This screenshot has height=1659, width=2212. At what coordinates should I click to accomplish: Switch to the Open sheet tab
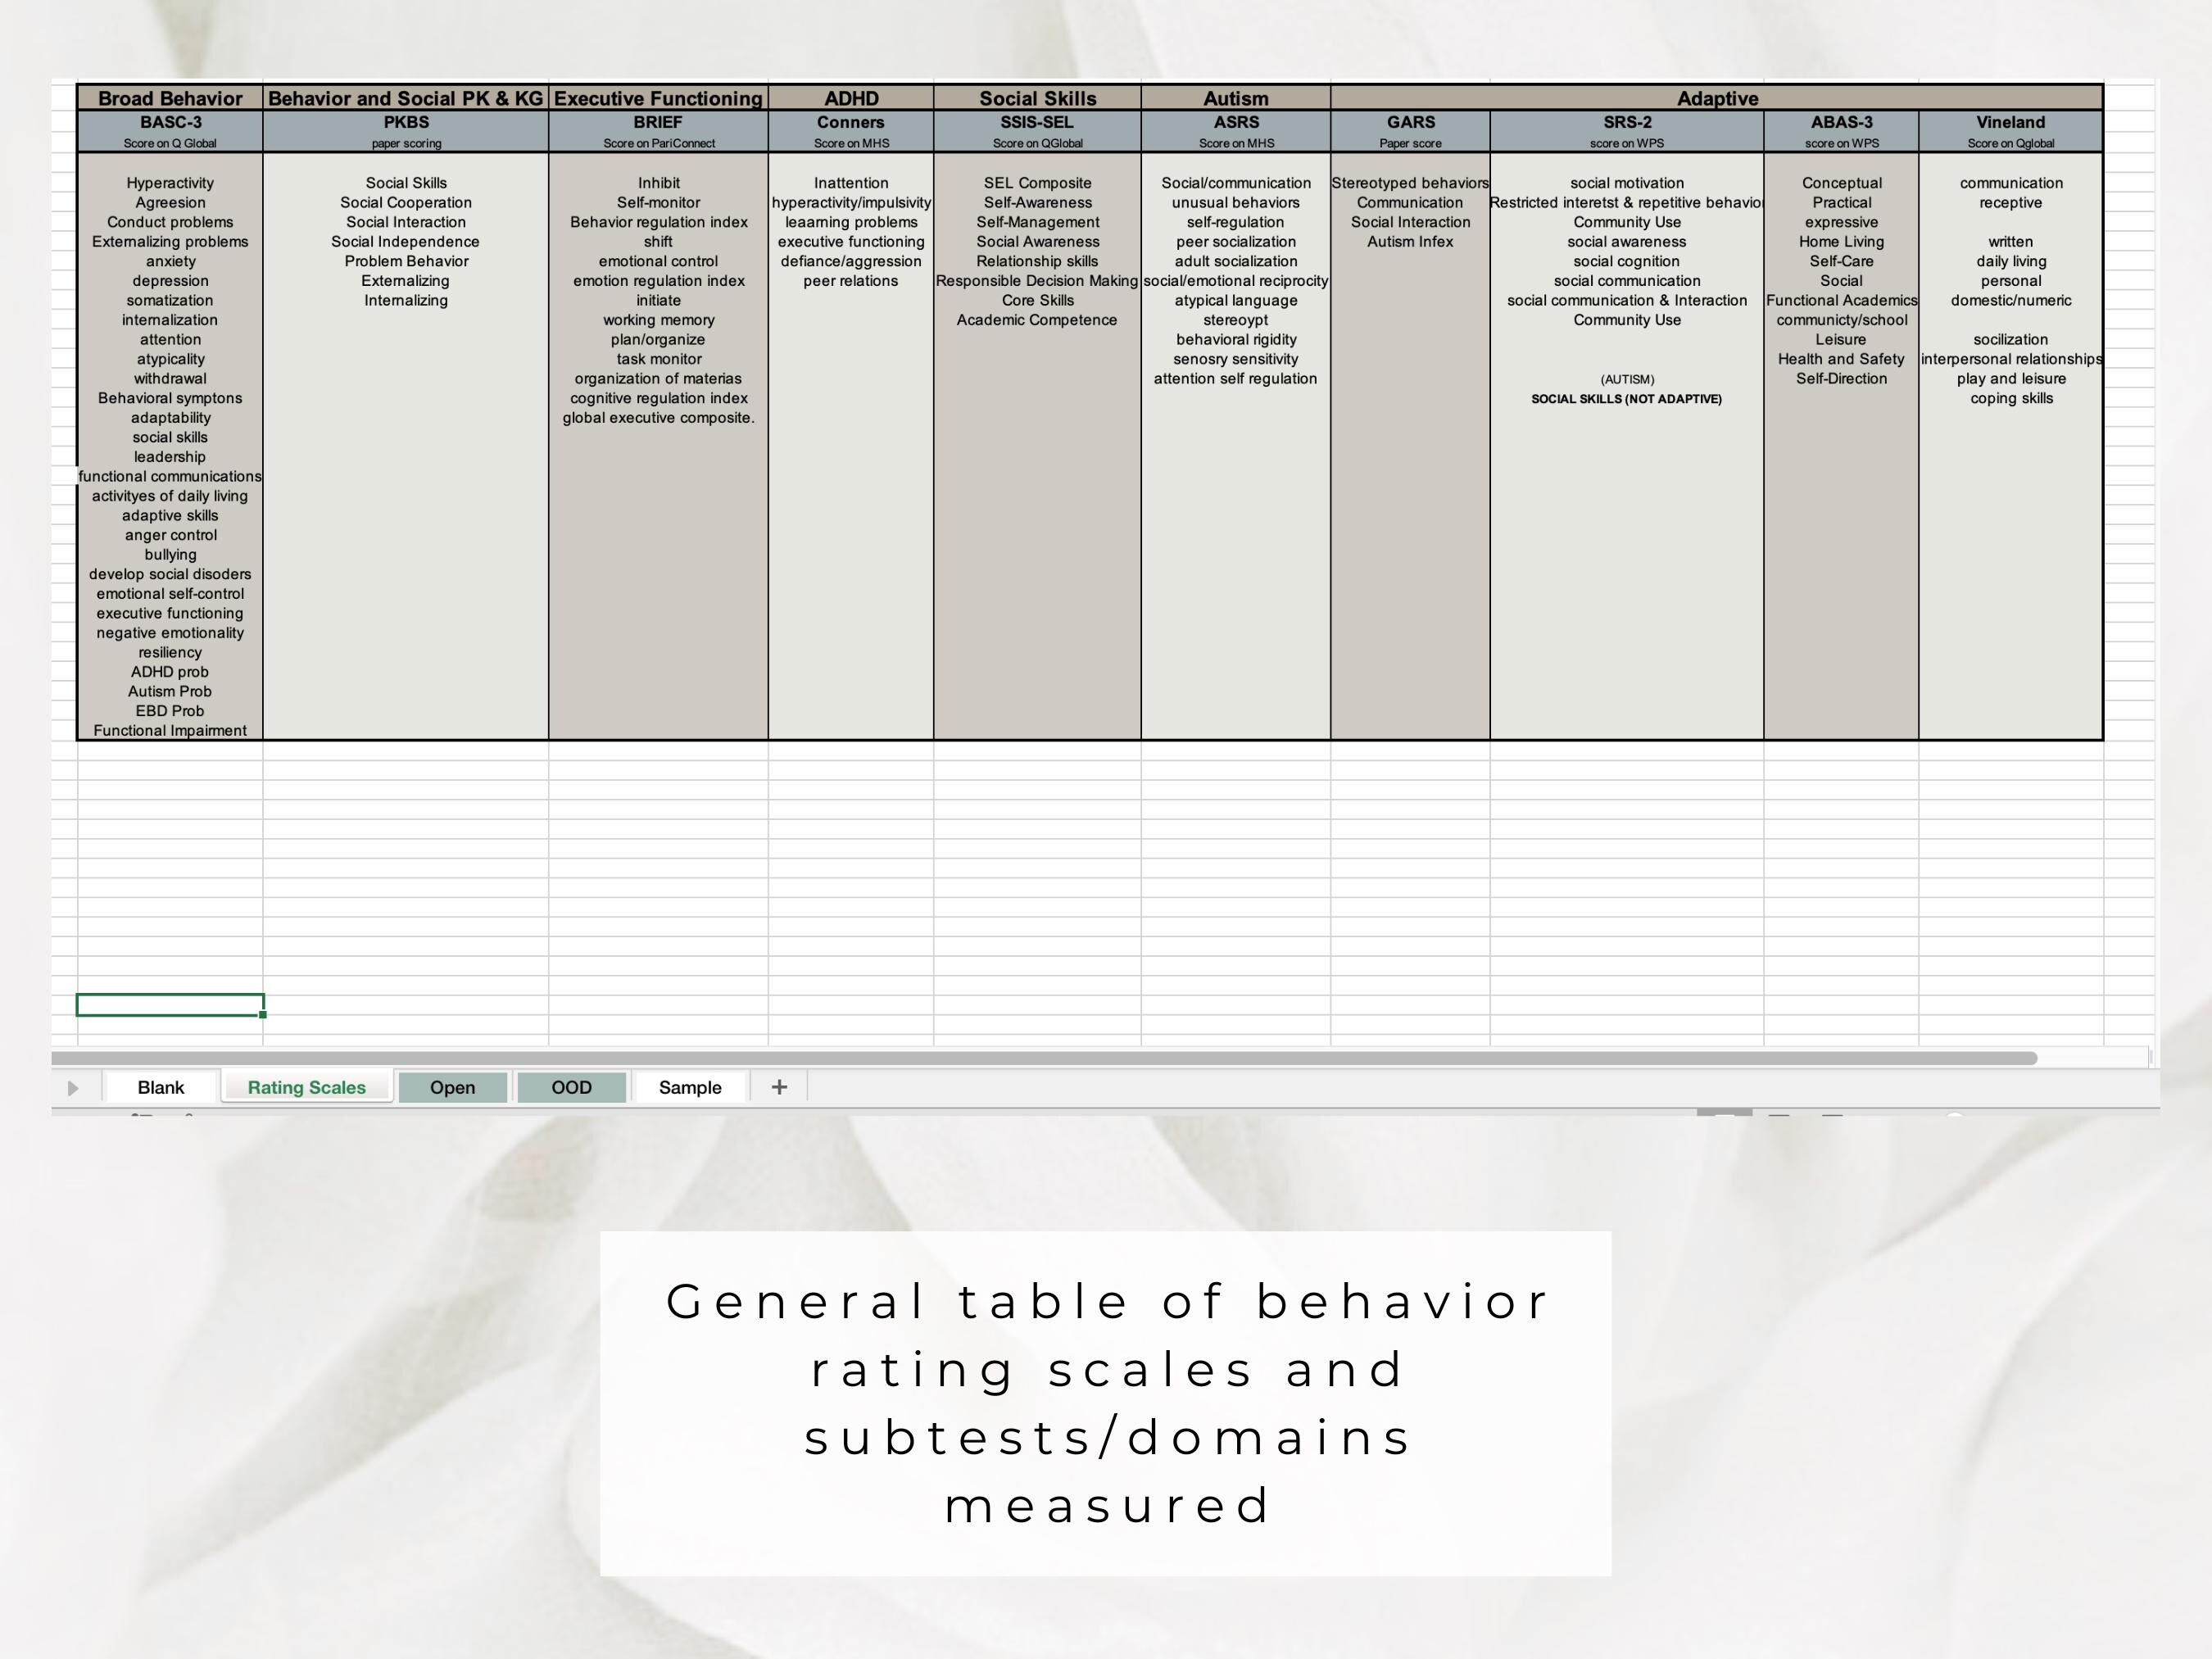pyautogui.click(x=452, y=1087)
